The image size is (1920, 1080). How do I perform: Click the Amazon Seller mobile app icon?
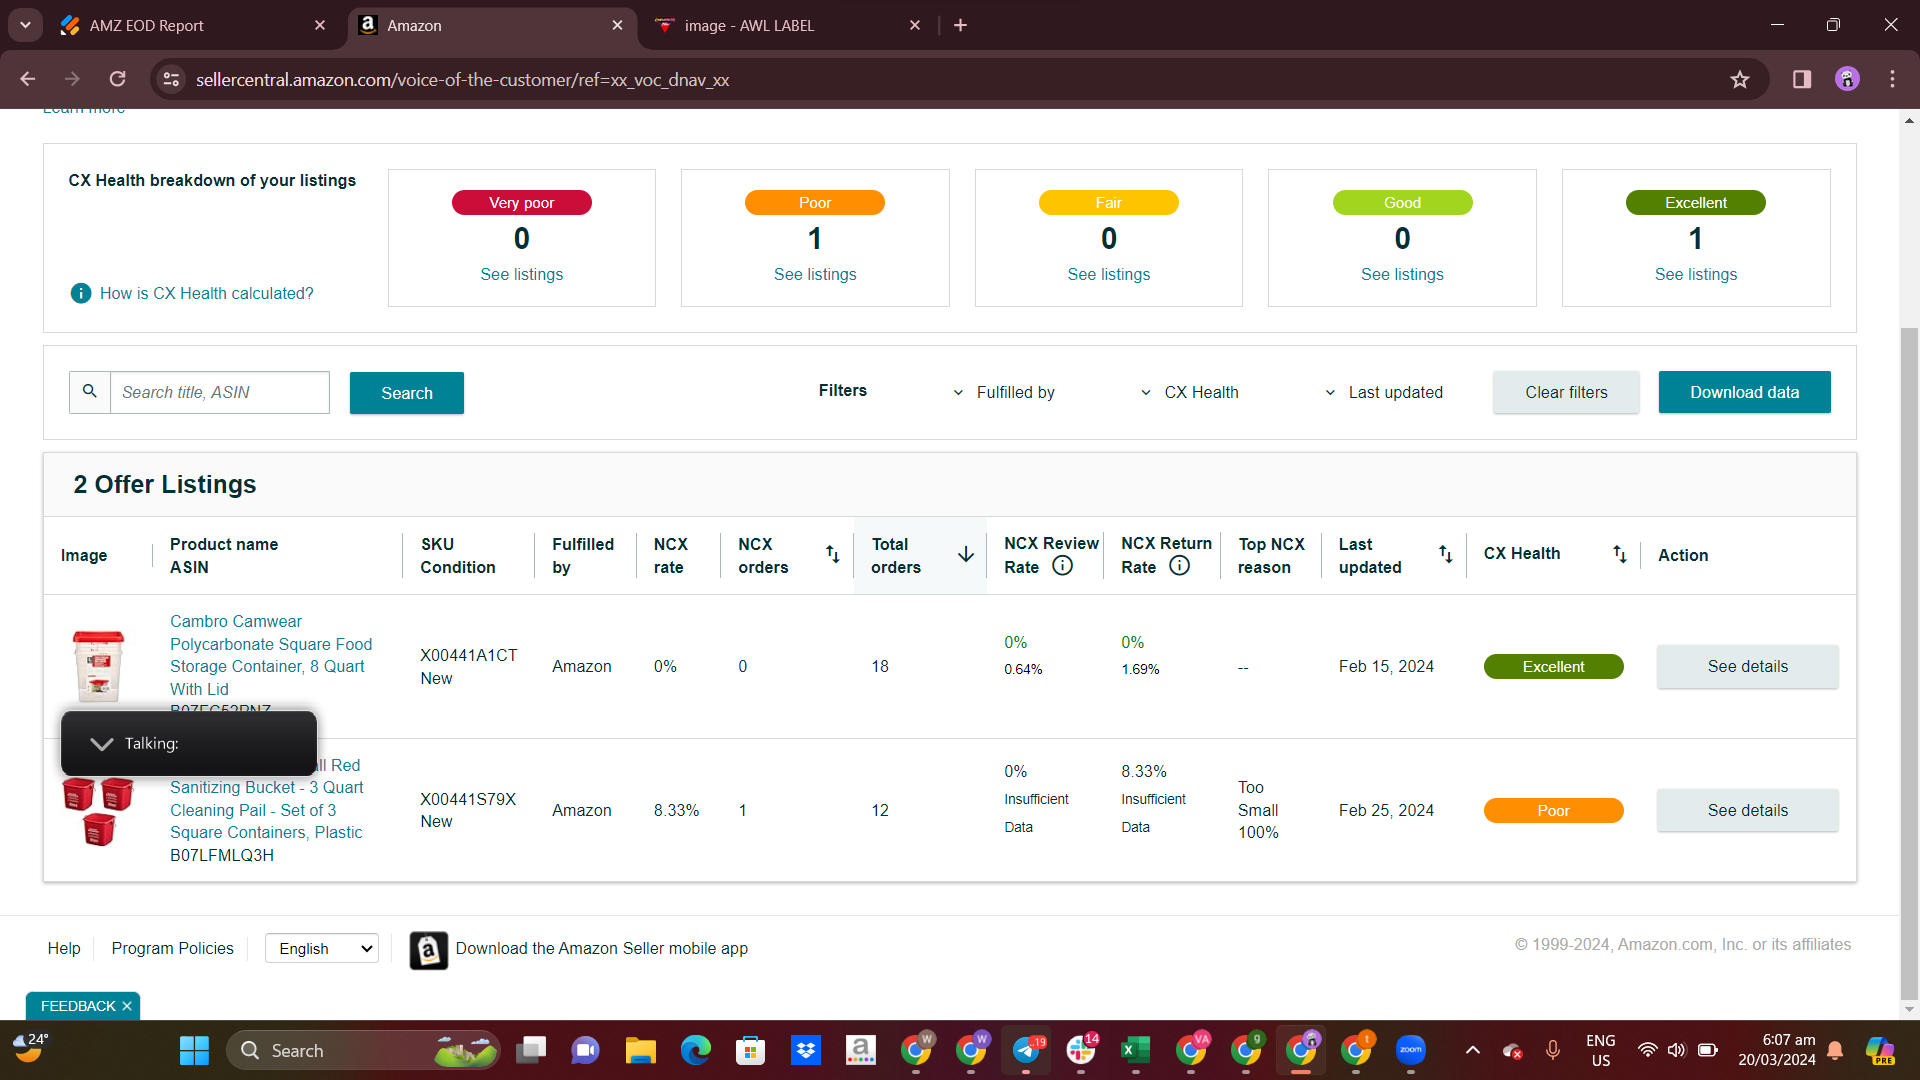[x=429, y=950]
